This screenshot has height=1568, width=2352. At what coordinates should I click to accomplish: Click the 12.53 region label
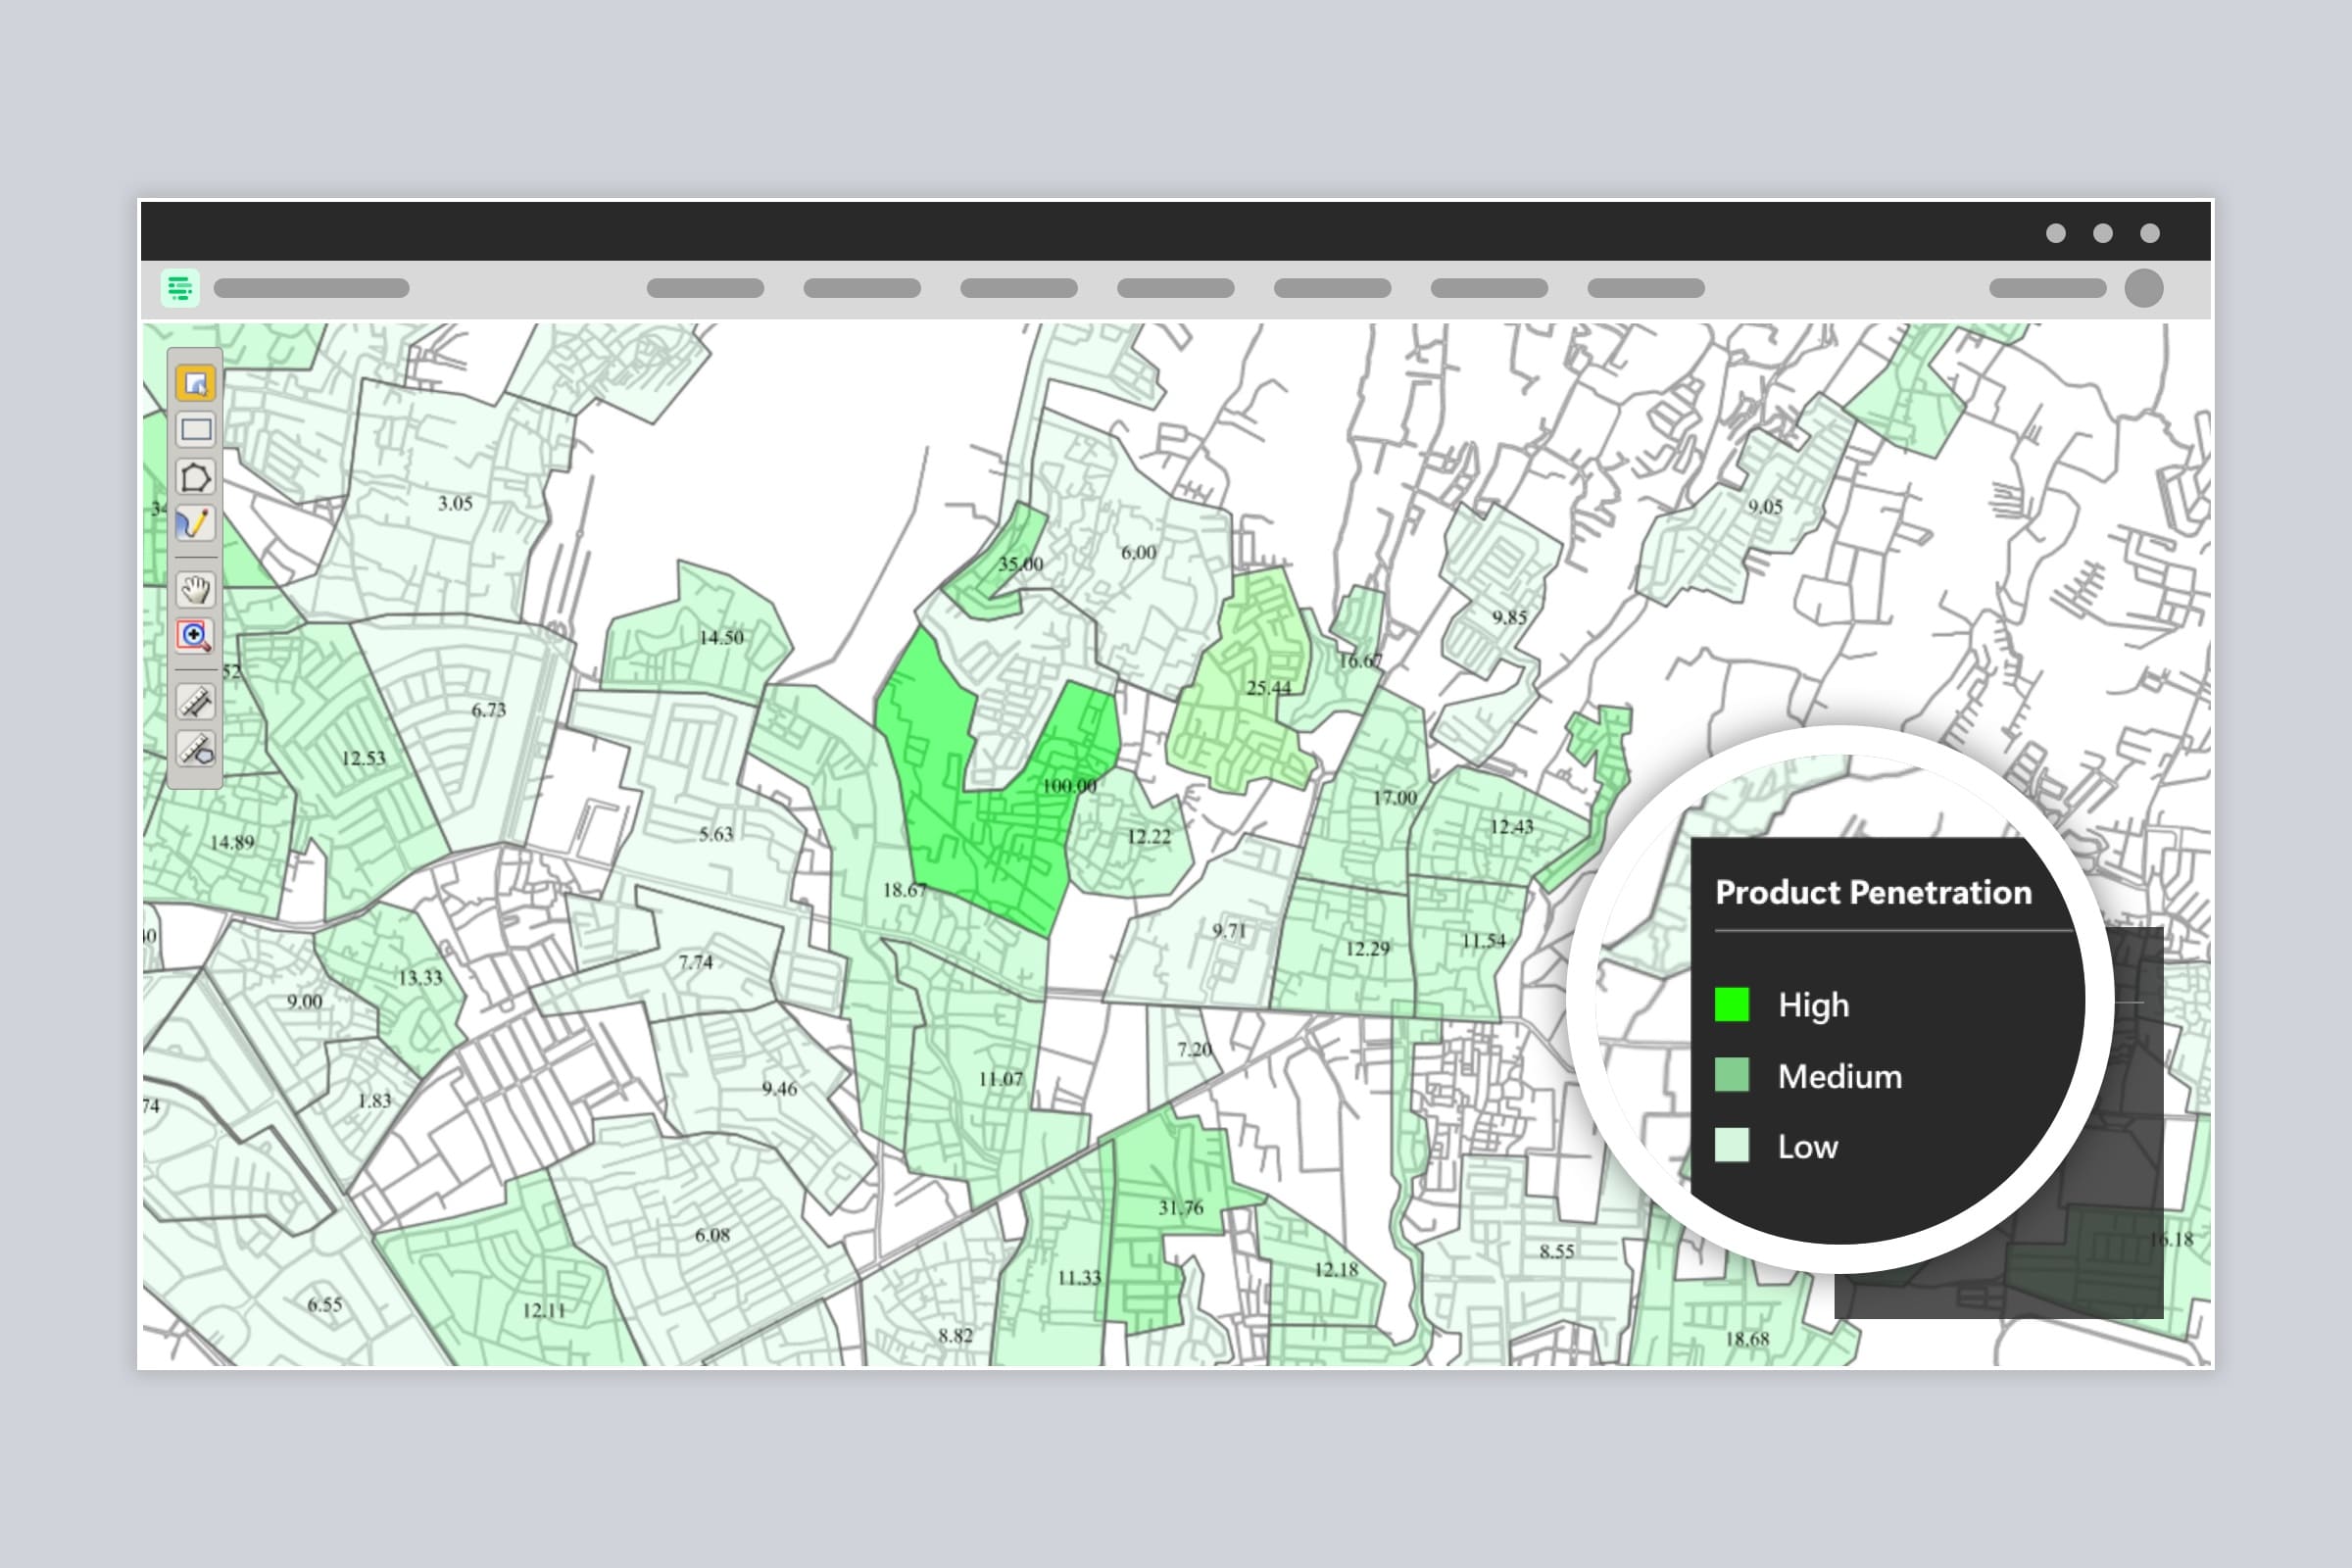pos(363,758)
